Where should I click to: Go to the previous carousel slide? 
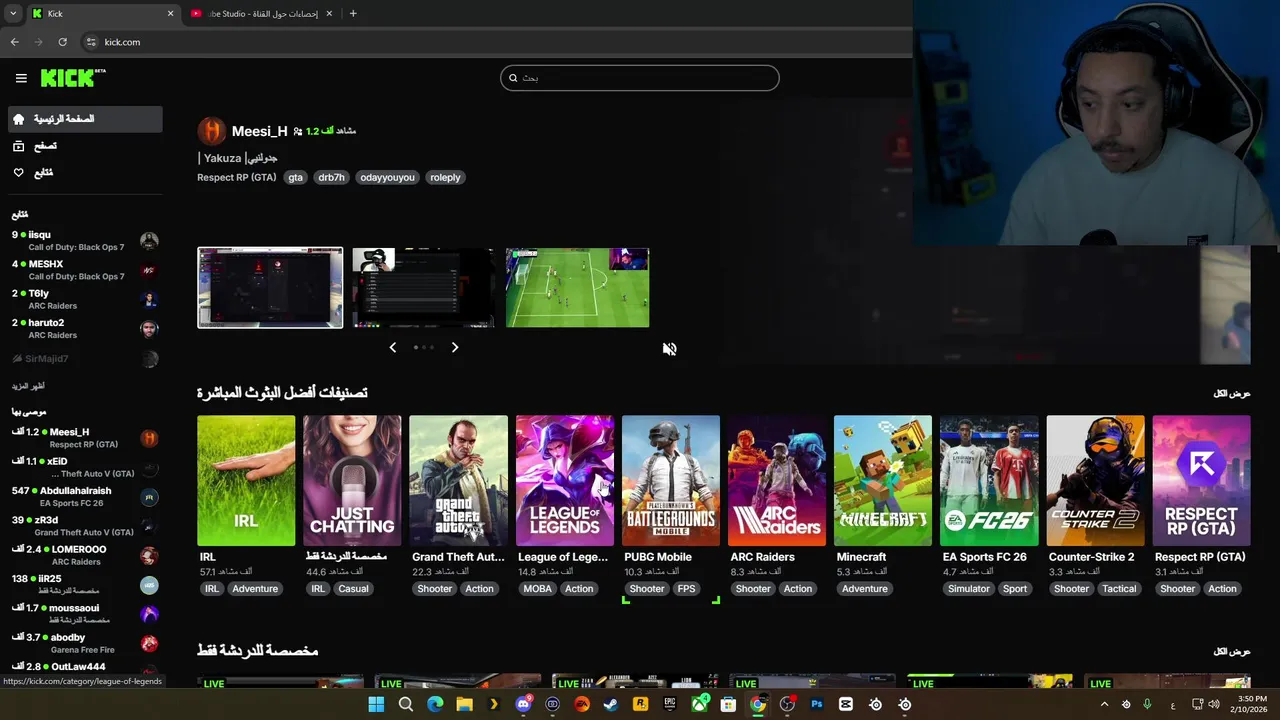click(x=393, y=347)
